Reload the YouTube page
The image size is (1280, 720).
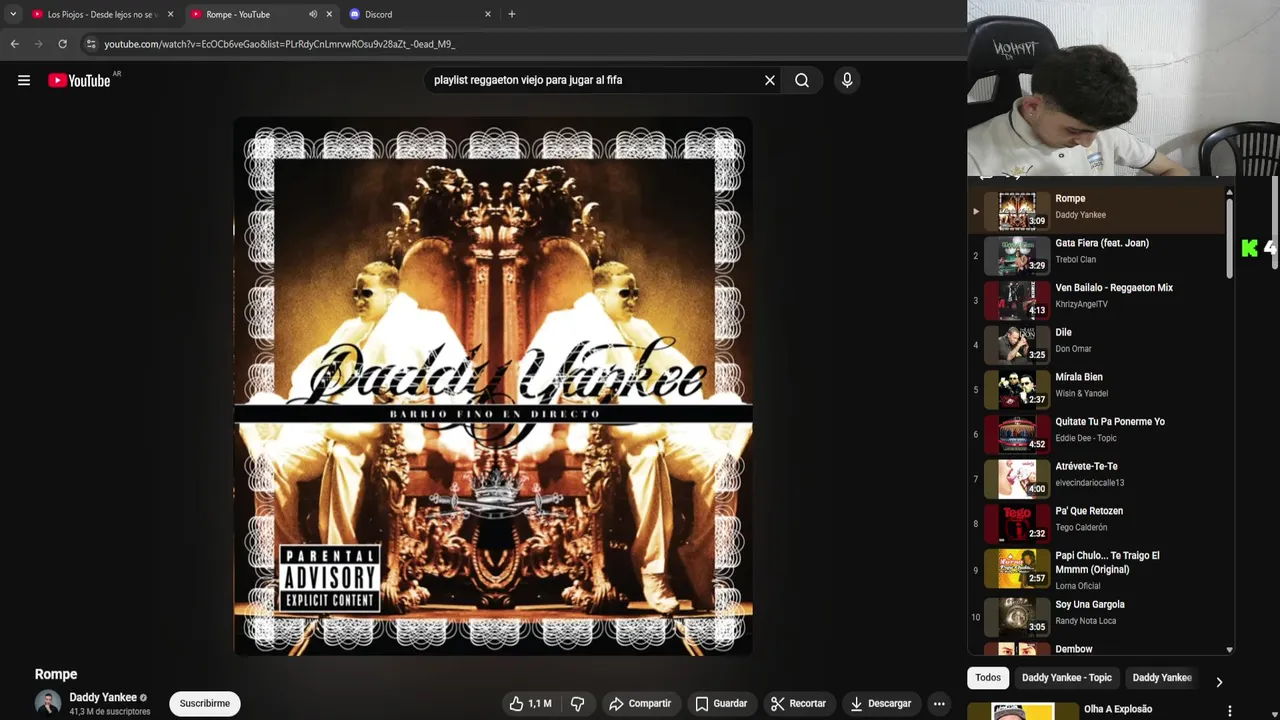click(x=62, y=44)
